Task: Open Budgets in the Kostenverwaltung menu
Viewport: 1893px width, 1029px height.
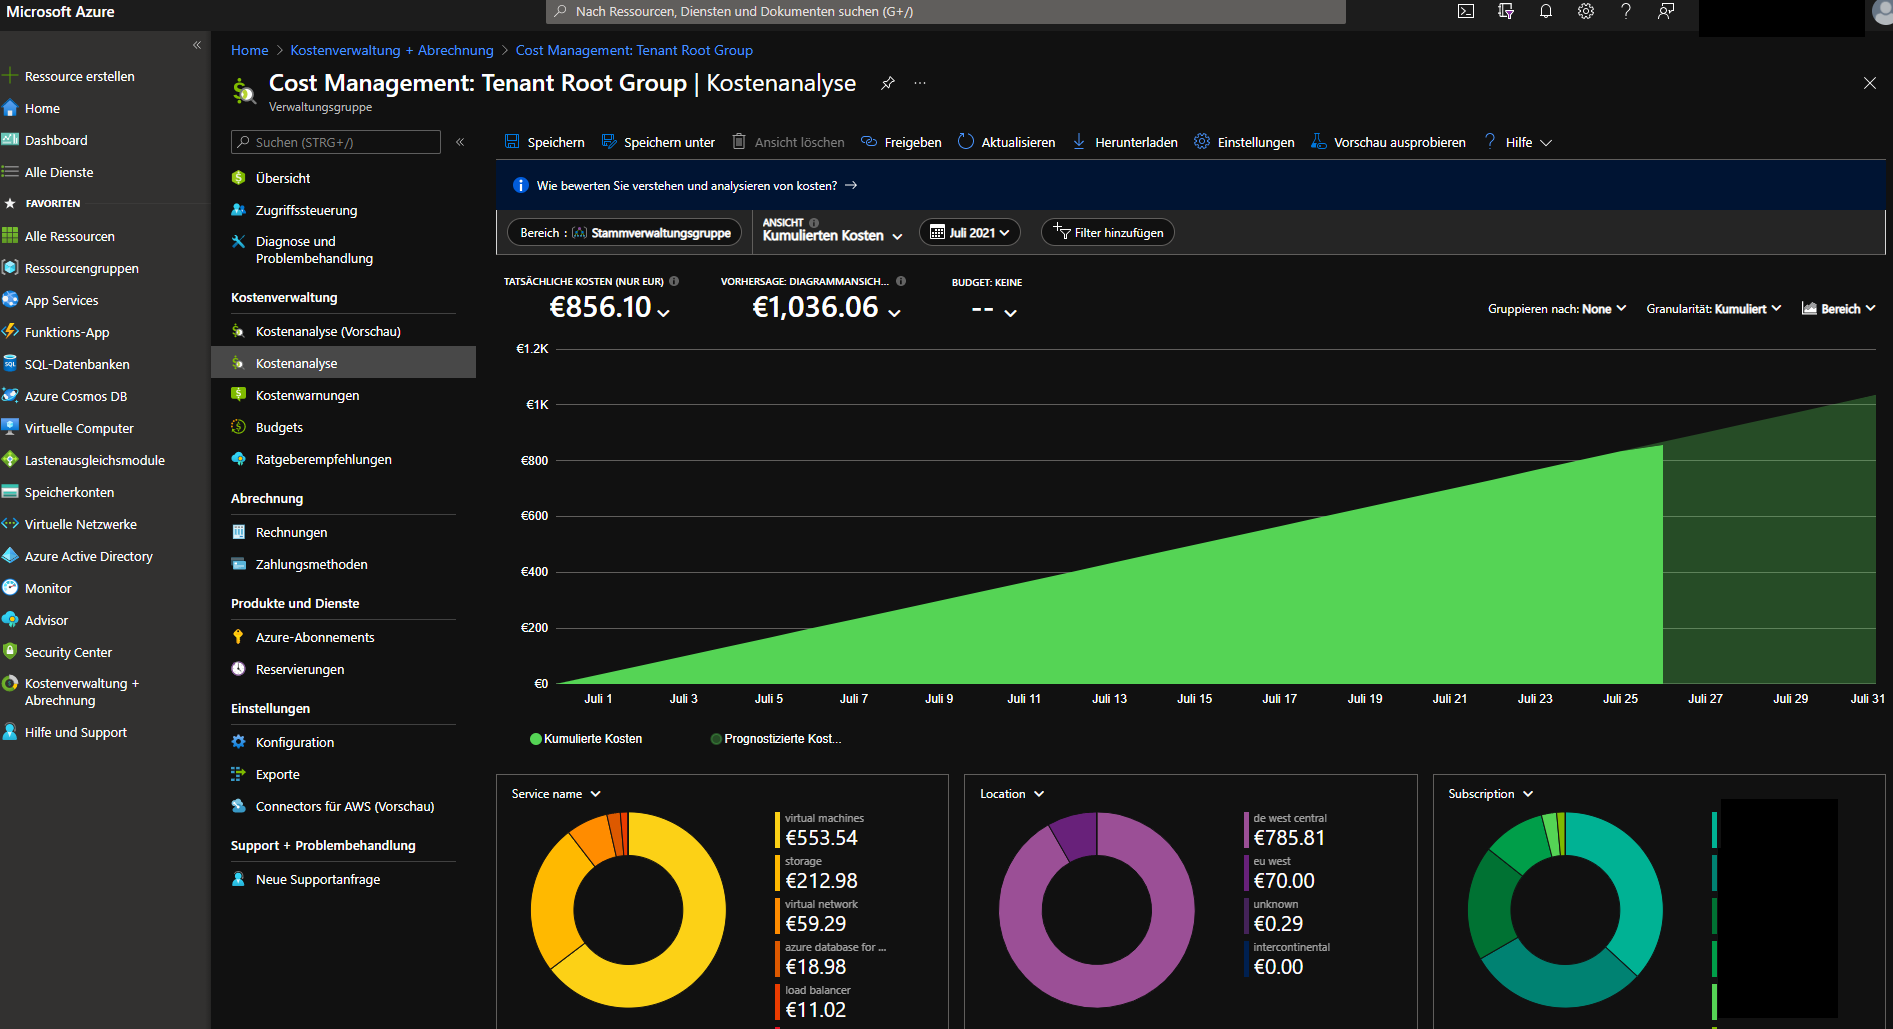Action: point(279,427)
